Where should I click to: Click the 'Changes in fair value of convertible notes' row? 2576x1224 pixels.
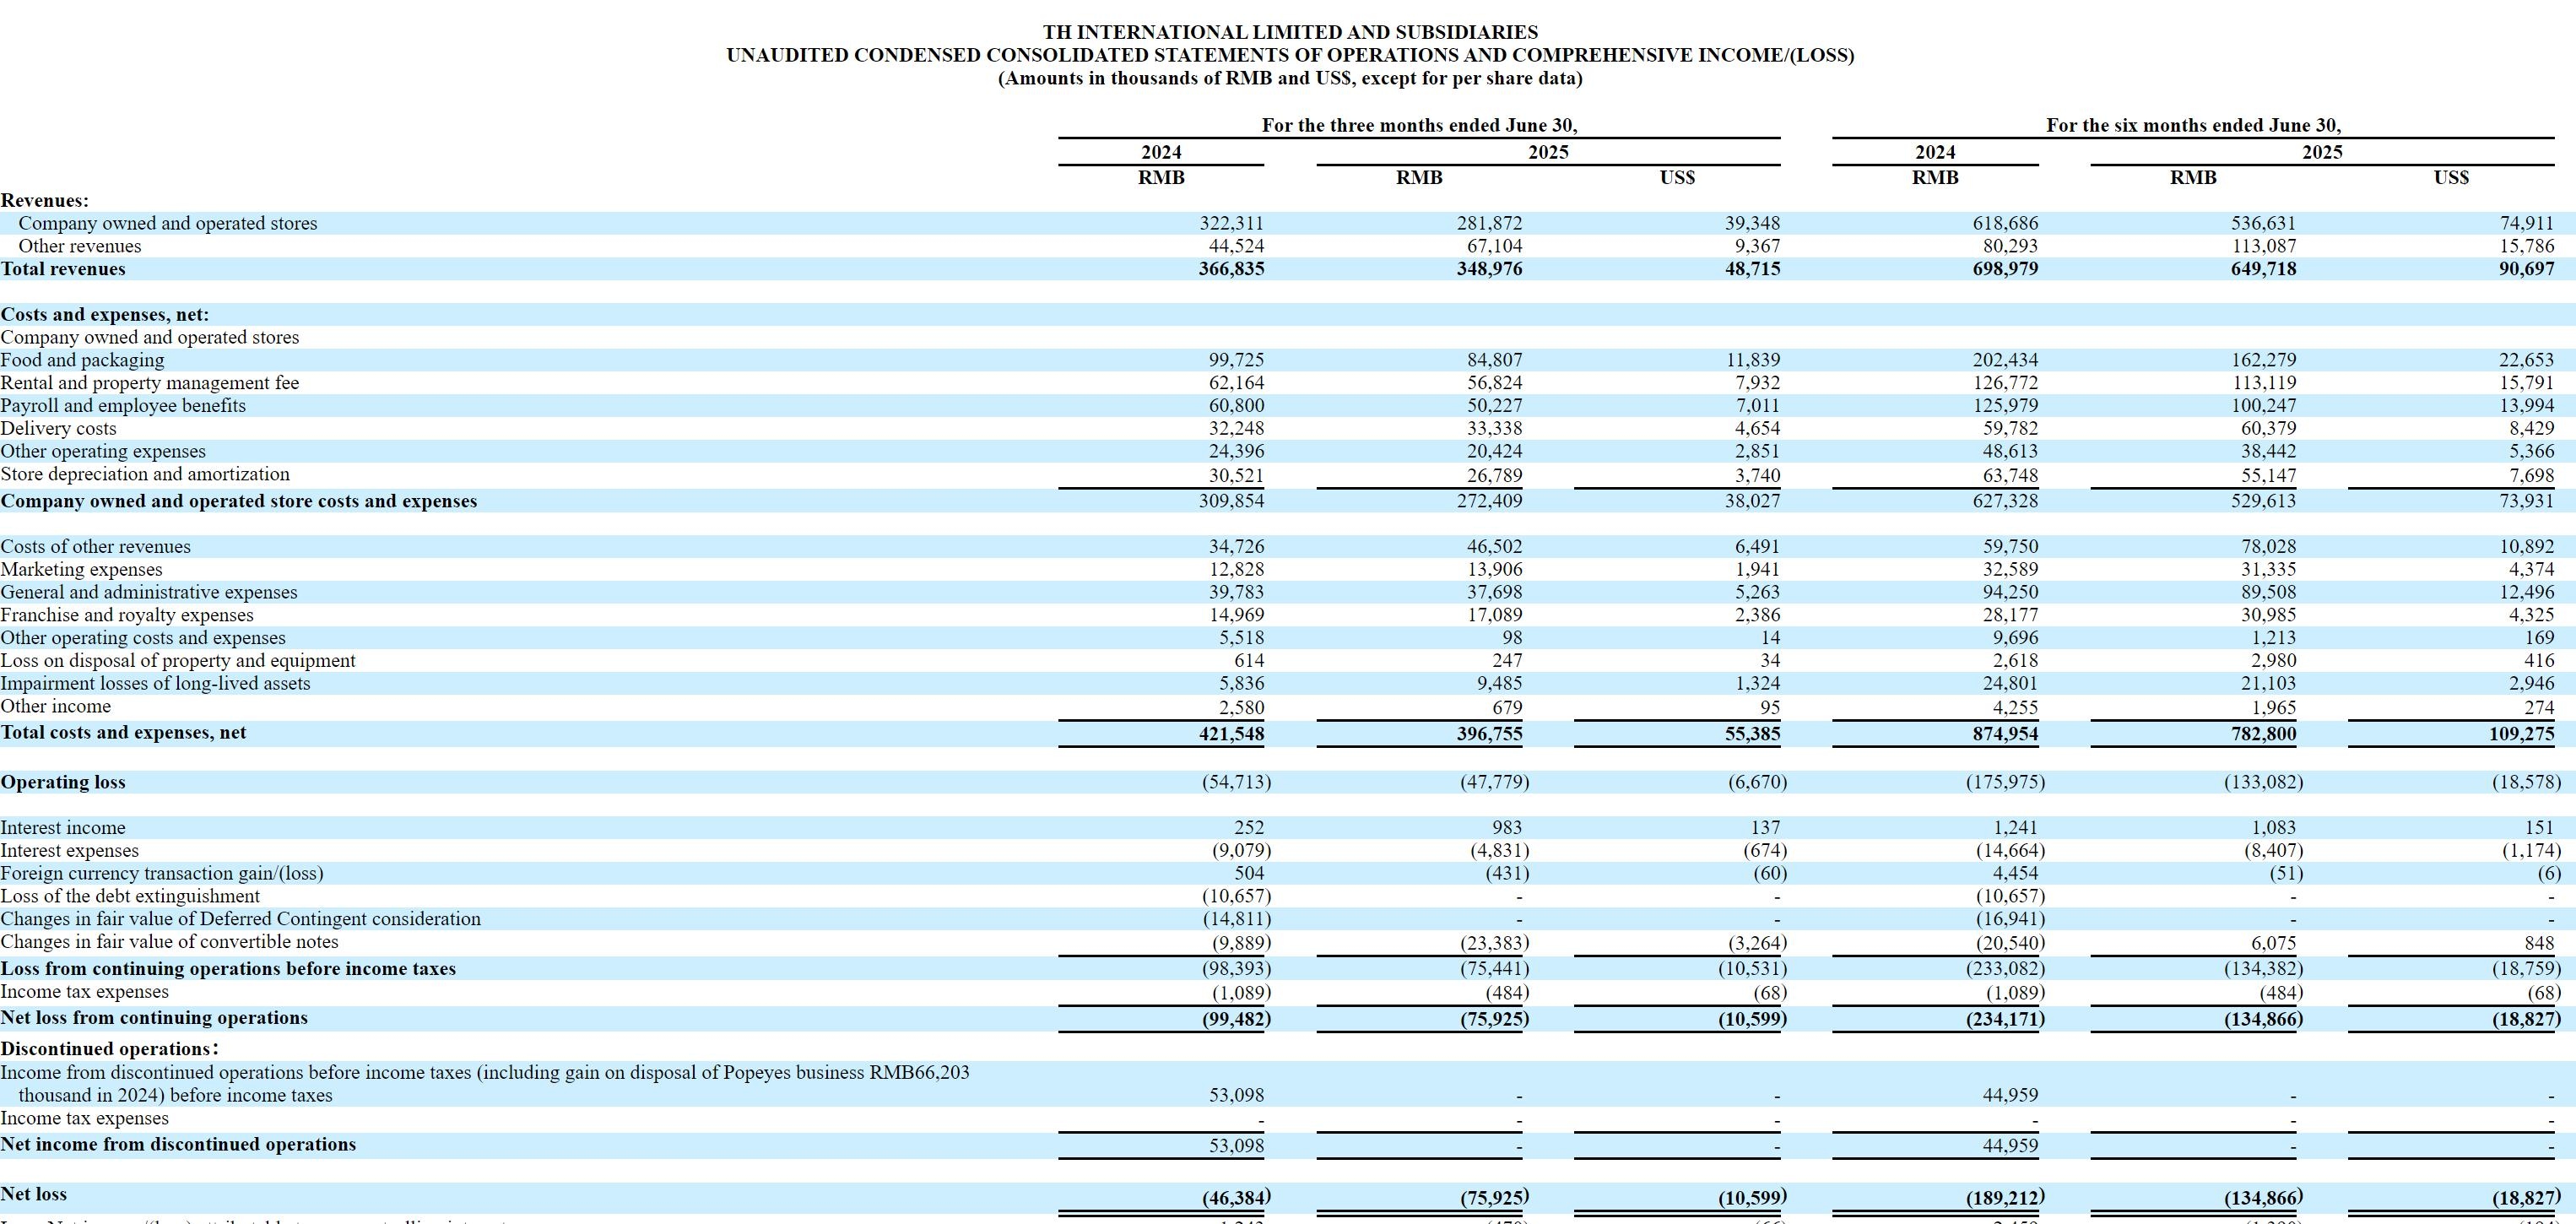[x=169, y=942]
